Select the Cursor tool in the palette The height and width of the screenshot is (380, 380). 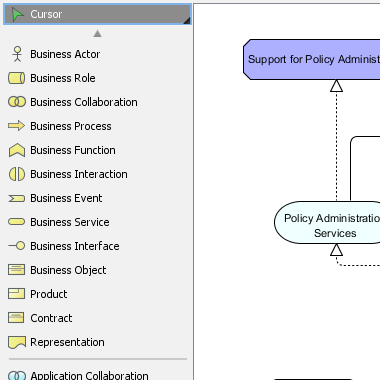click(97, 14)
